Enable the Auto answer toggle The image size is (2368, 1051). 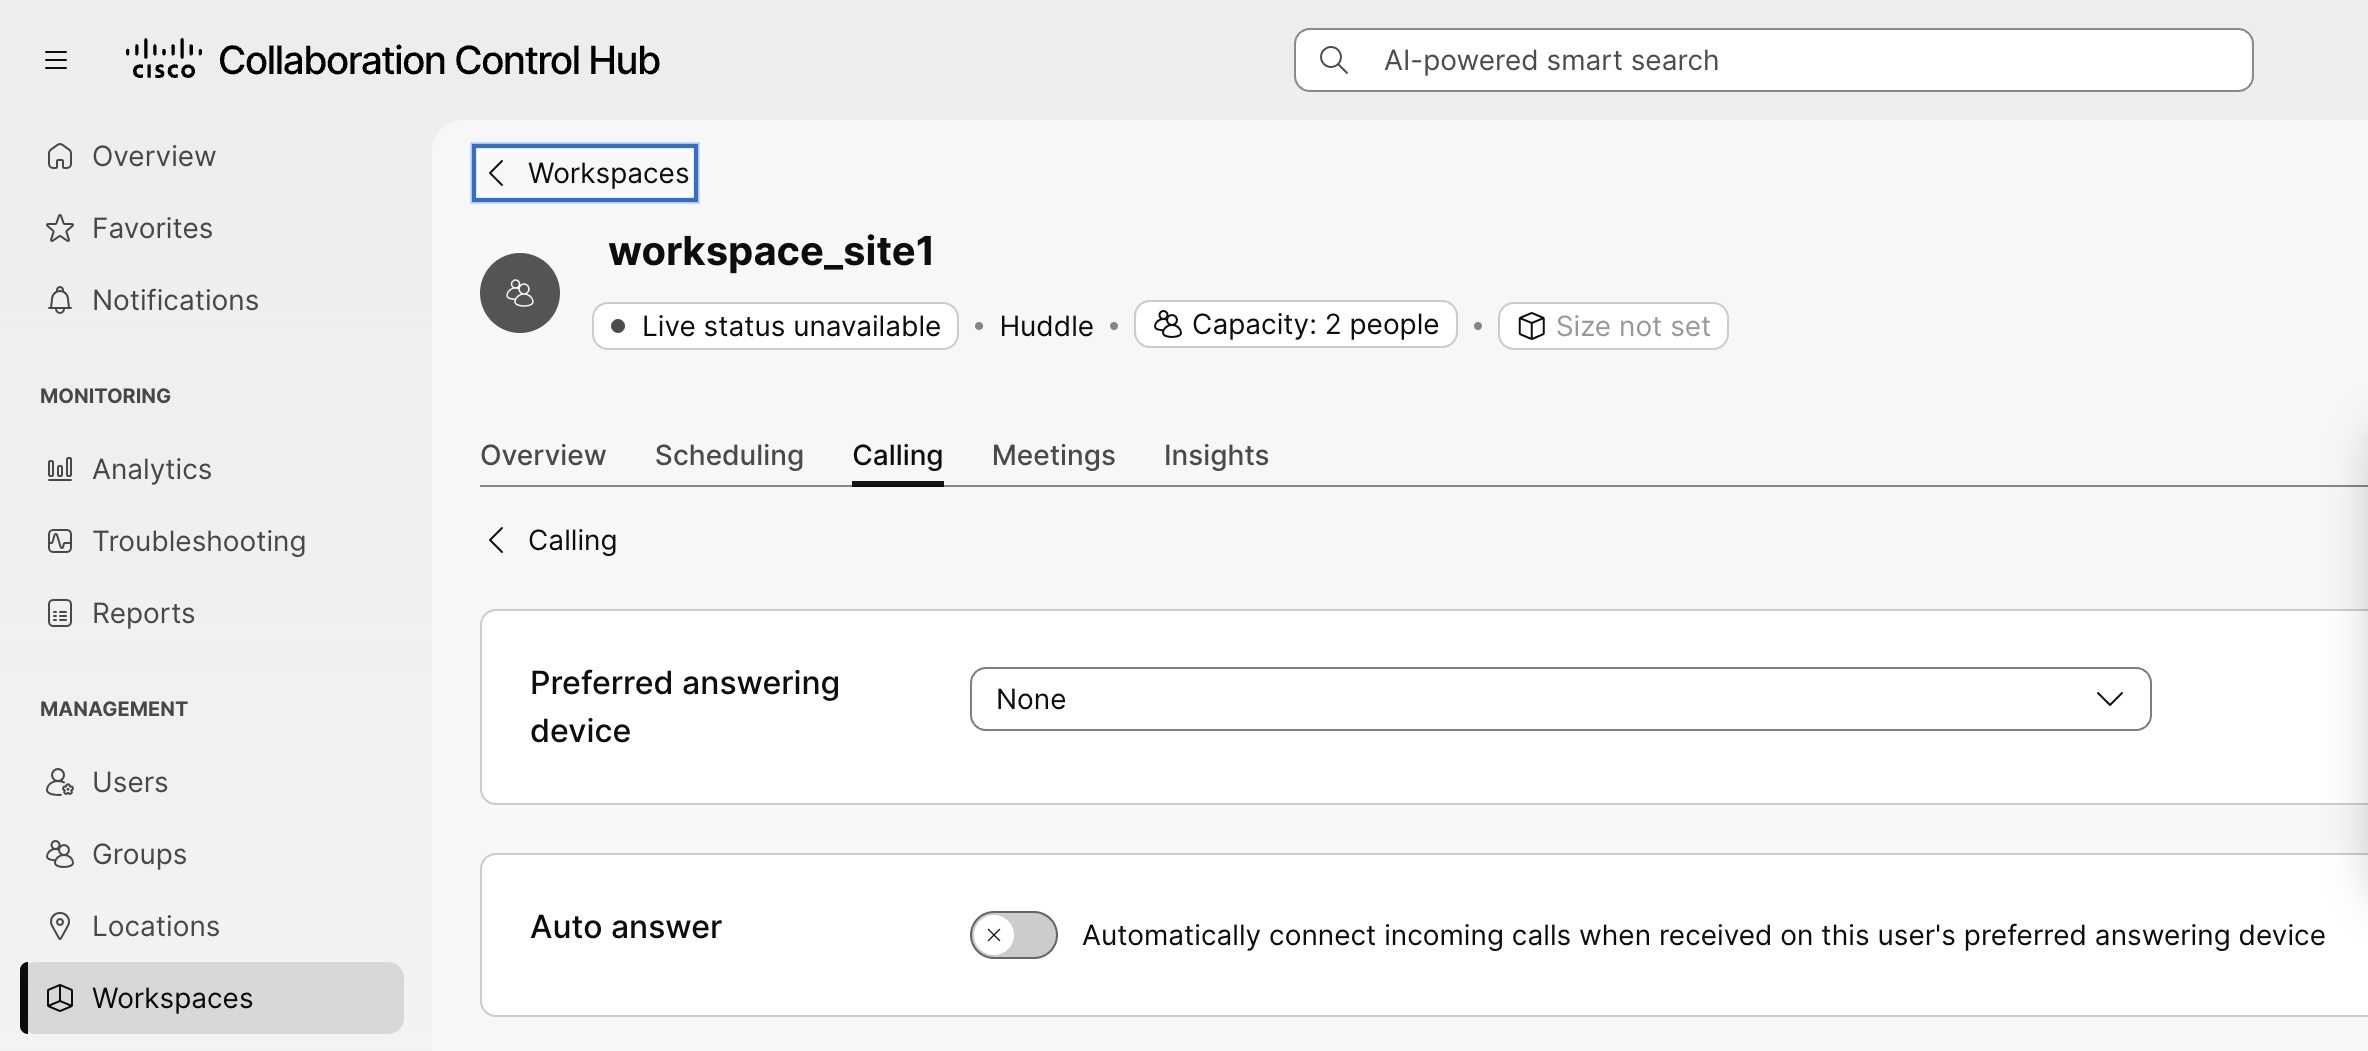click(x=1013, y=935)
